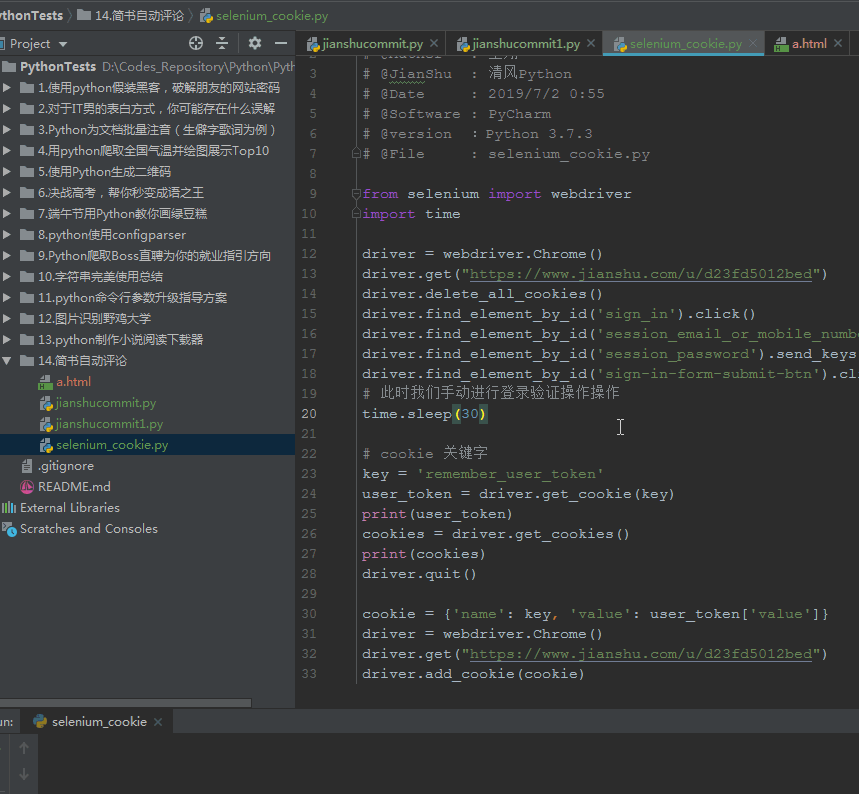The height and width of the screenshot is (794, 859).
Task: Select Scratches and Consoles node
Action: pyautogui.click(x=89, y=529)
